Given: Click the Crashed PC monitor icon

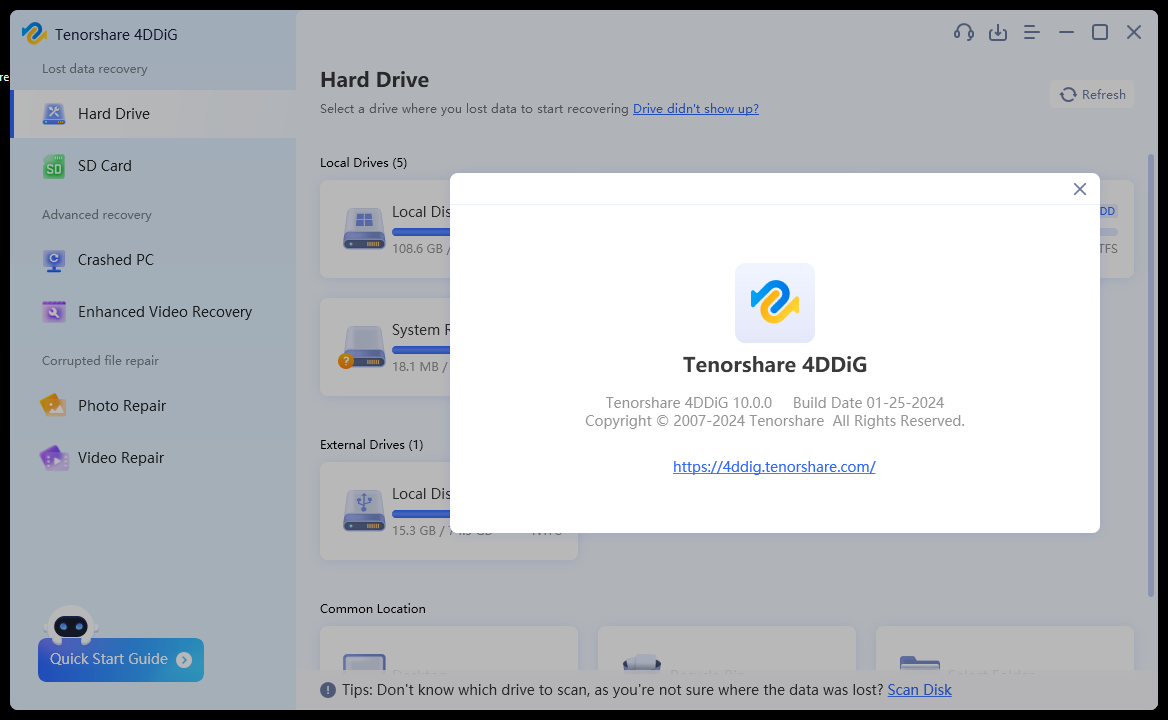Looking at the screenshot, I should tap(54, 261).
